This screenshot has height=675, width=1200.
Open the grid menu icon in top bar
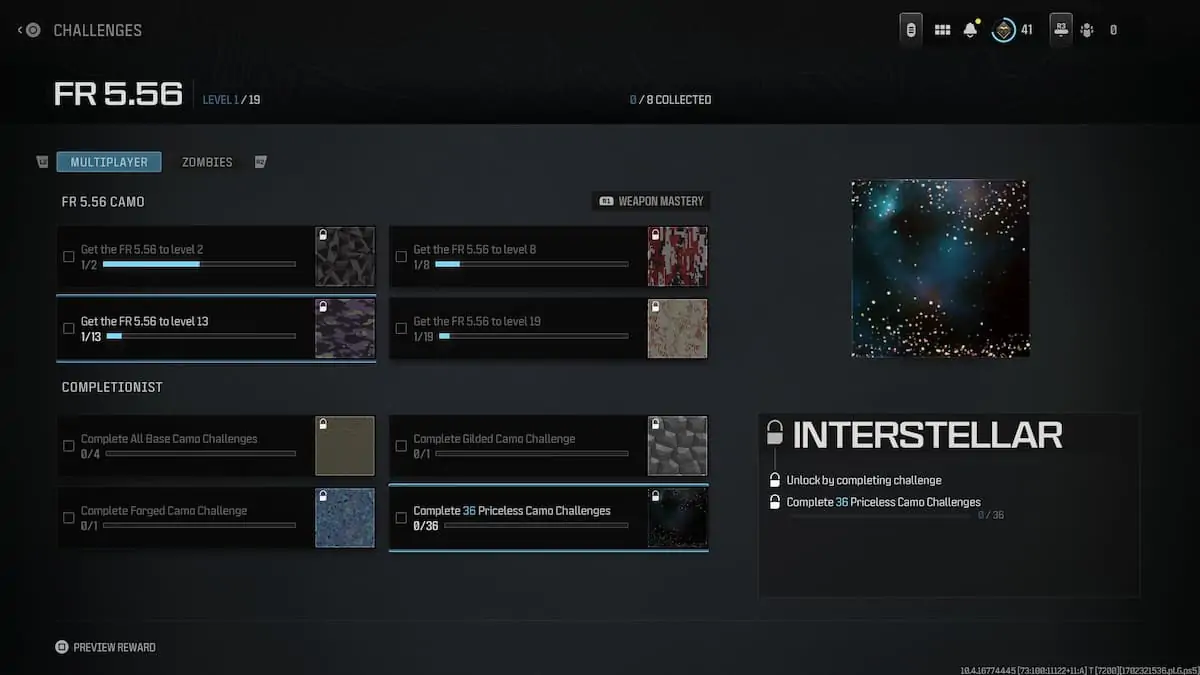[x=942, y=30]
